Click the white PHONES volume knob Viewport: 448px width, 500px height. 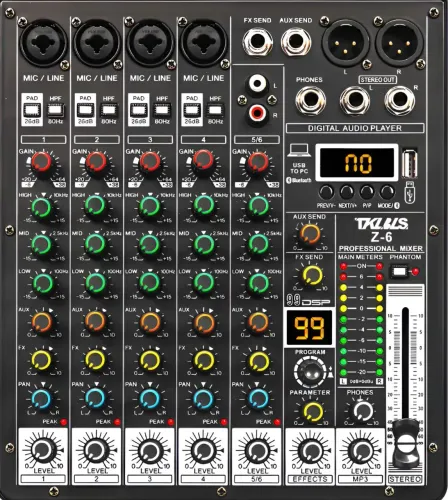363,412
